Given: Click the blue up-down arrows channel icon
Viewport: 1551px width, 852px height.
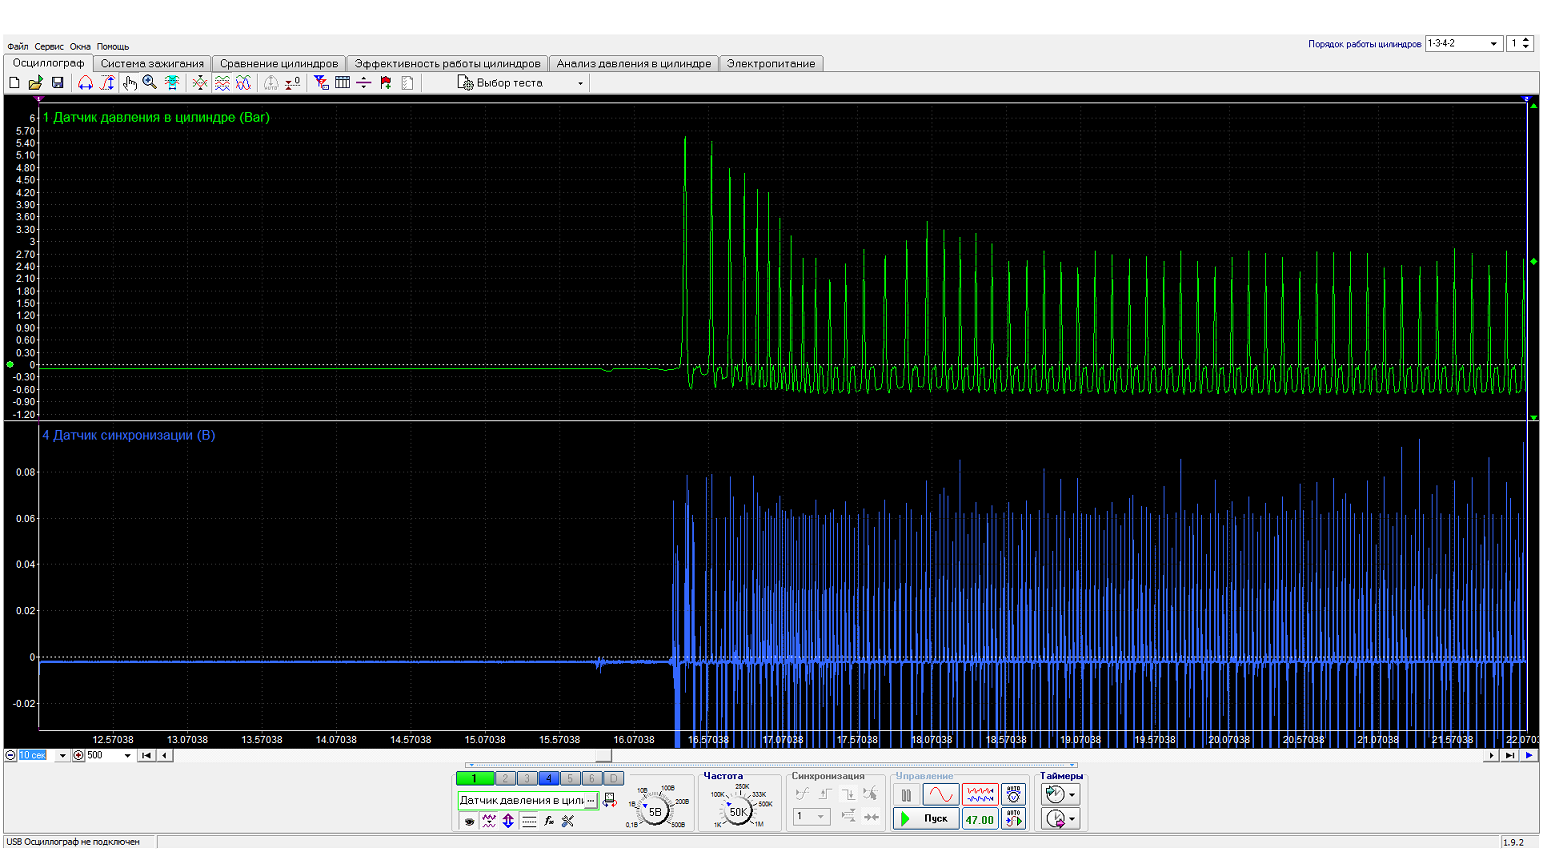Looking at the screenshot, I should [x=509, y=820].
